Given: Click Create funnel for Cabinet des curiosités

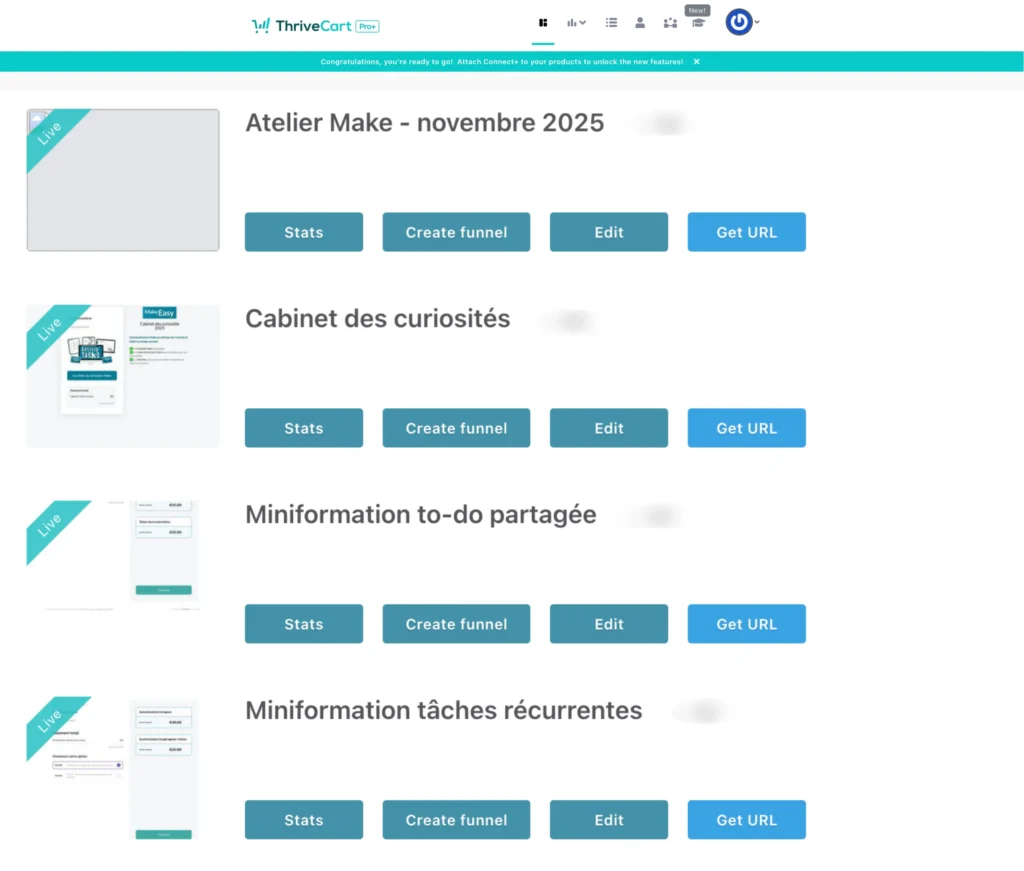Looking at the screenshot, I should coord(456,428).
